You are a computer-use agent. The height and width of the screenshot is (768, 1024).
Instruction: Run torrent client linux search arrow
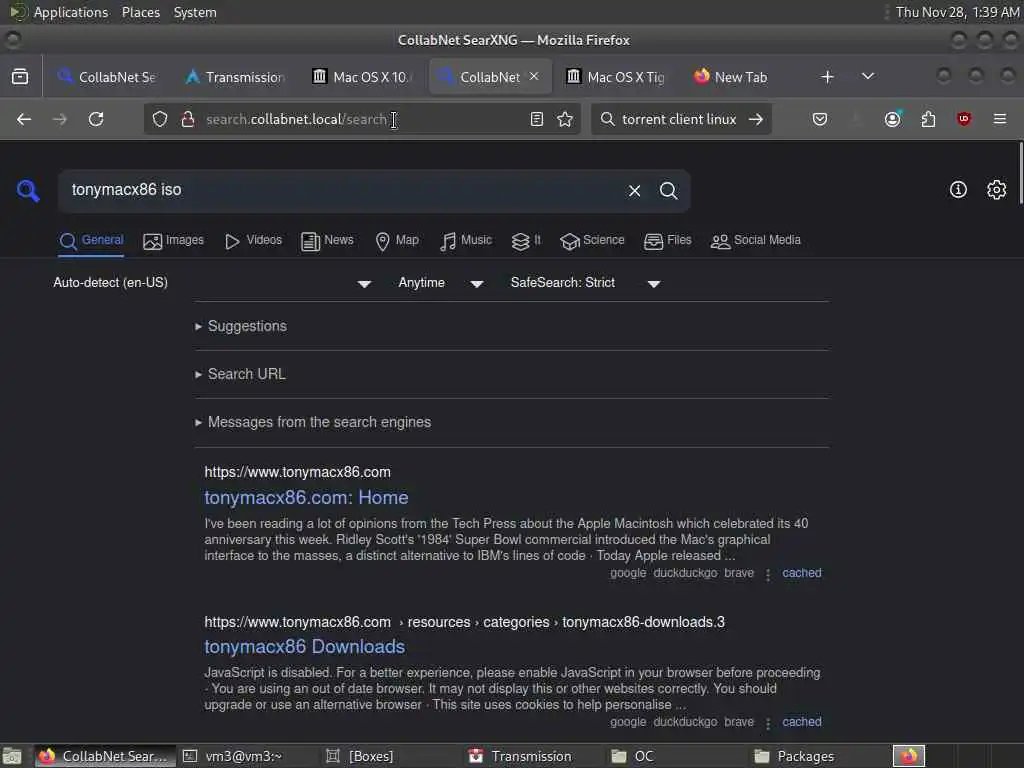point(756,119)
